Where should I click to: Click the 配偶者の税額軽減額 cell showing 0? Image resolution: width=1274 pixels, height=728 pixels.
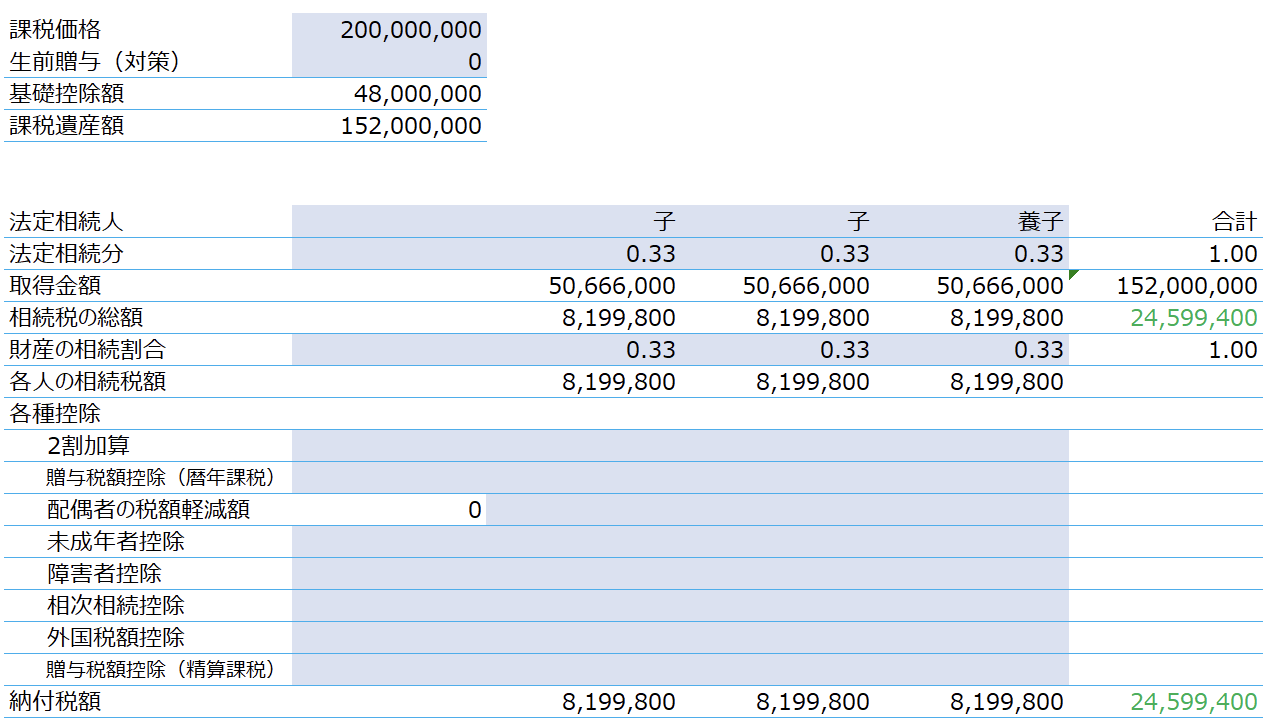click(x=389, y=510)
